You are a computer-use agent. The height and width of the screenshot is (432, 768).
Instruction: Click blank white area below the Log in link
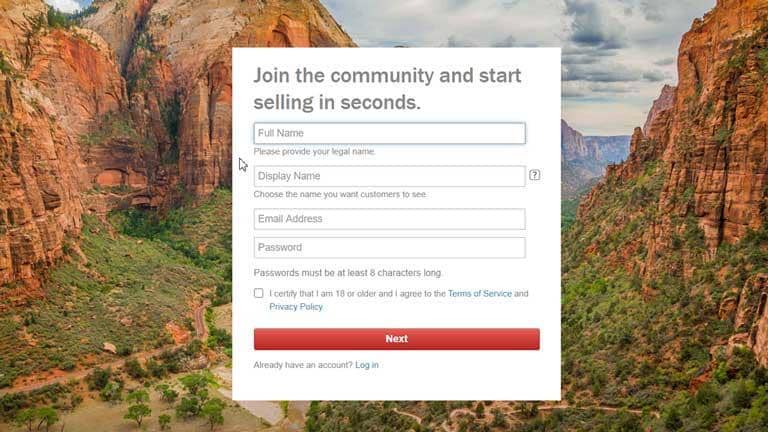pyautogui.click(x=397, y=386)
